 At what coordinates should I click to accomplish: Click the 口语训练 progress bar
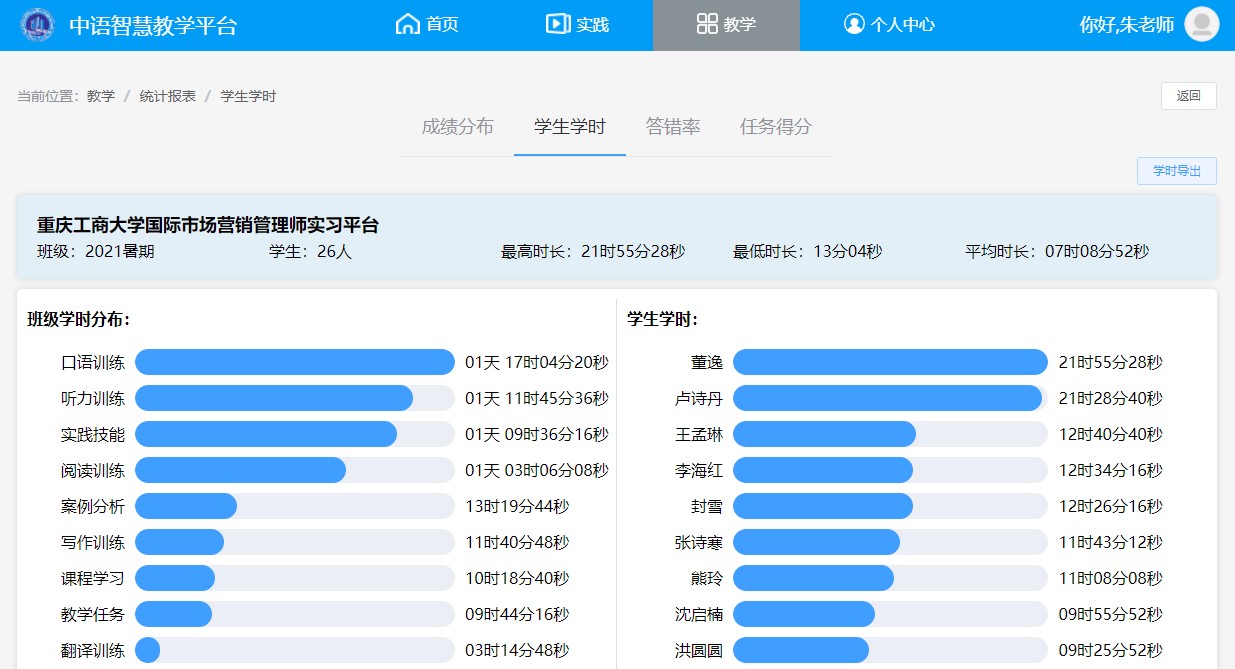click(294, 362)
